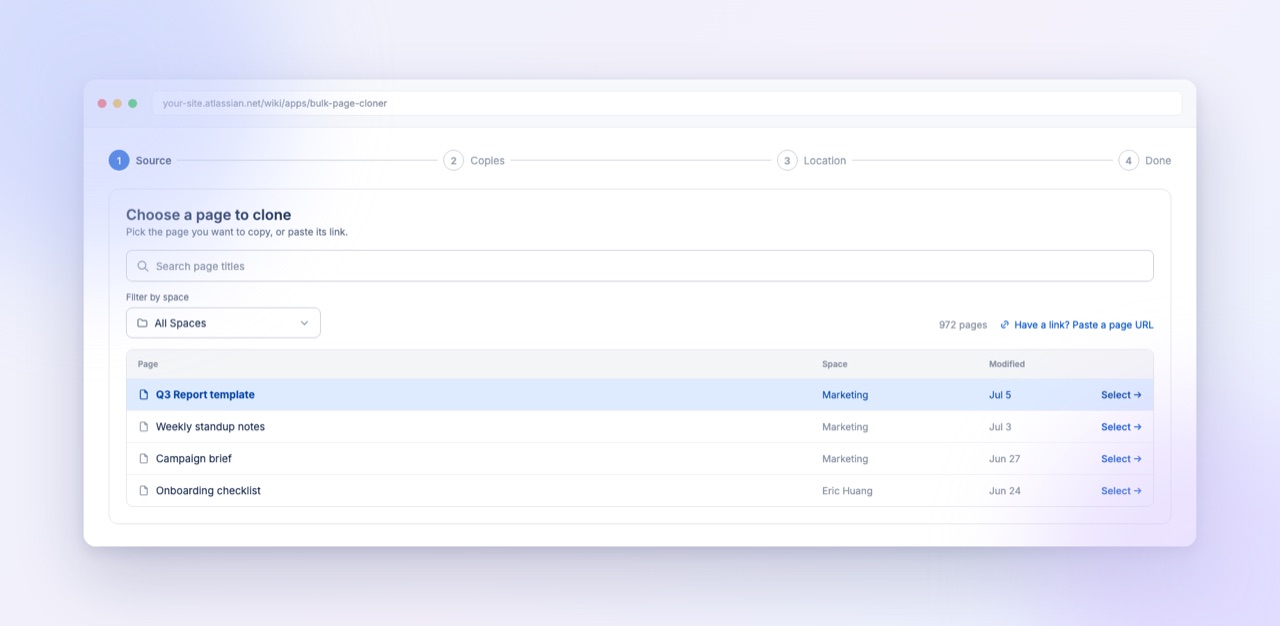Click the link icon beside Paste a page URL
The image size is (1280, 626).
pyautogui.click(x=1005, y=325)
